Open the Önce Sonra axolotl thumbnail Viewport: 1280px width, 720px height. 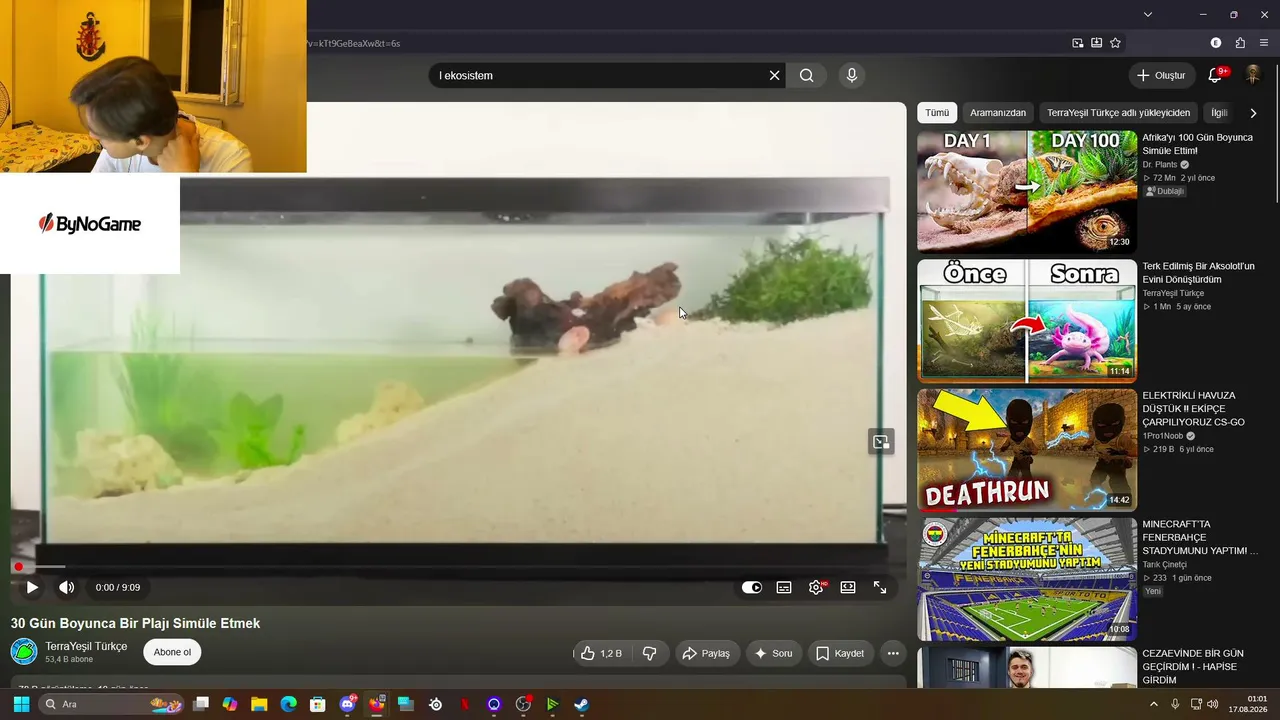tap(1027, 321)
